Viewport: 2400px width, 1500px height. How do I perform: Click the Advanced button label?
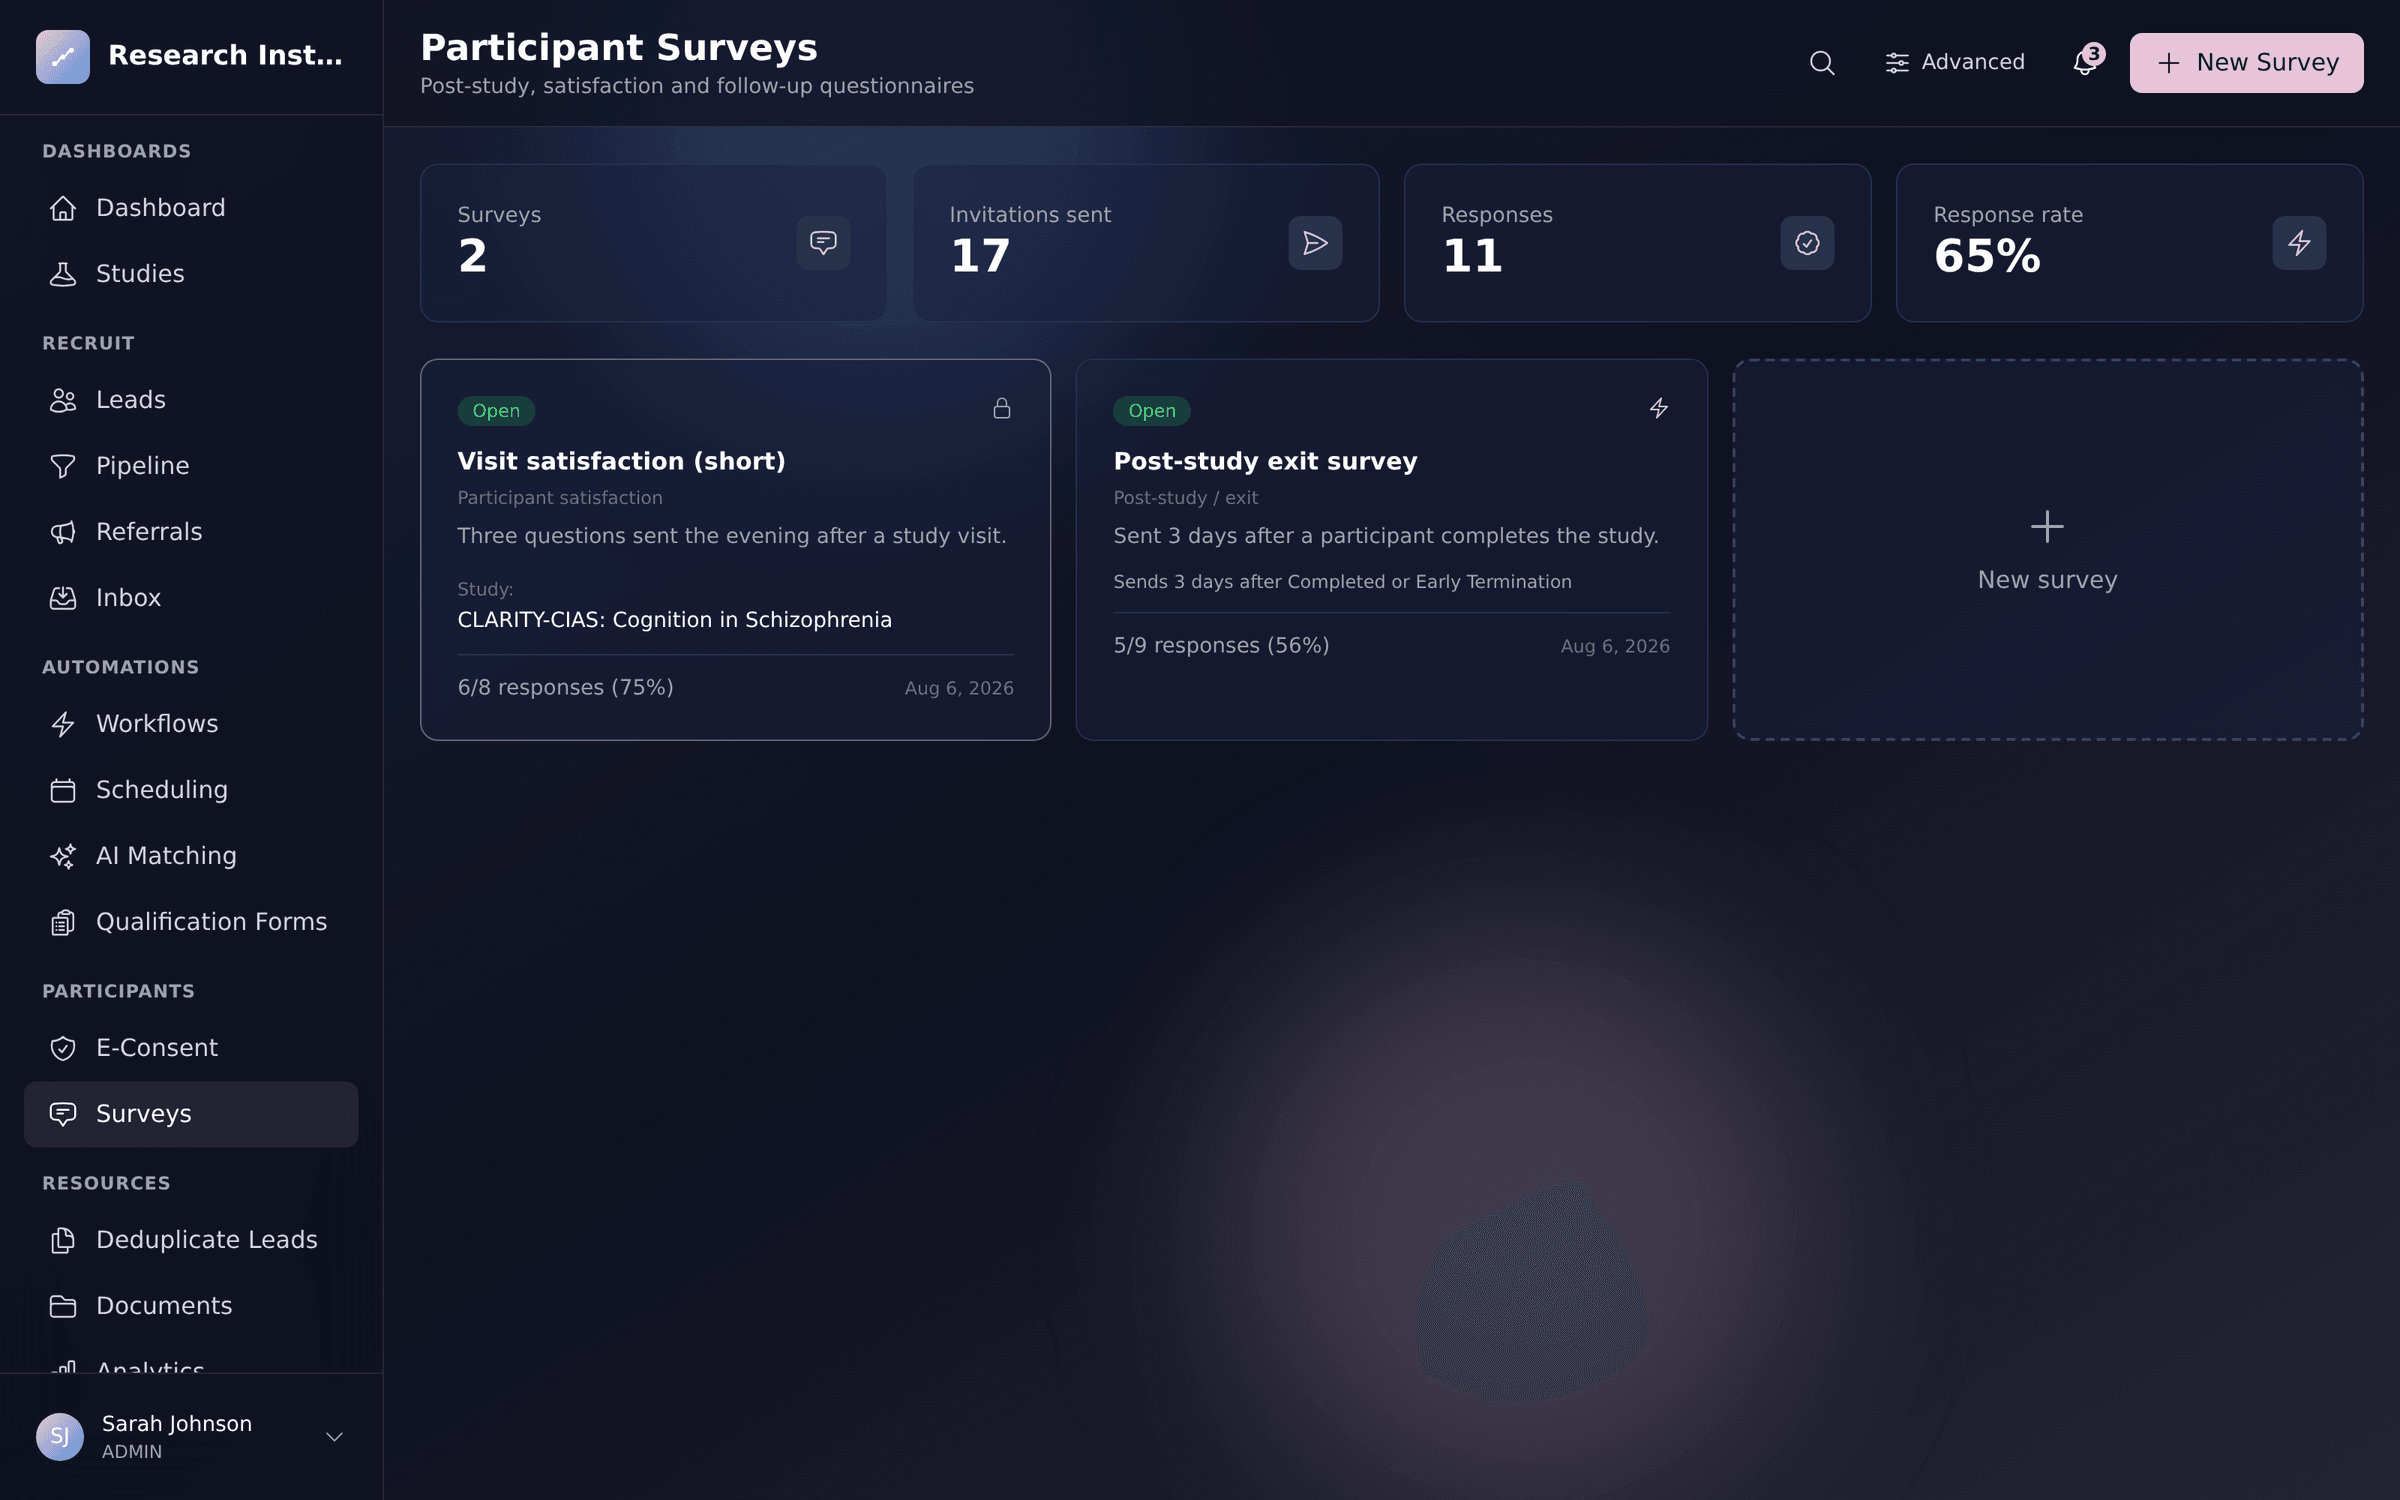(x=1972, y=62)
